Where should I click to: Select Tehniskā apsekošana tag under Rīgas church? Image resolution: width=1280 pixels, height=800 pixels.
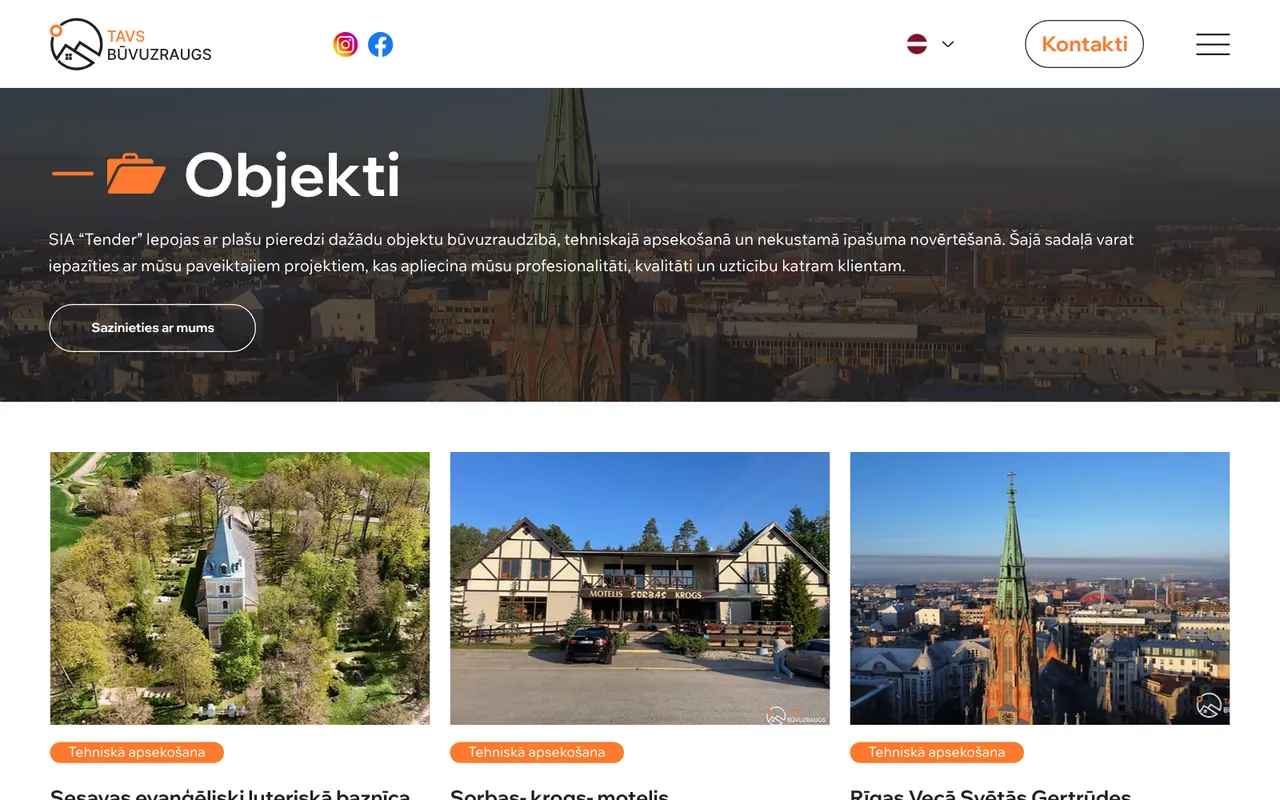937,752
